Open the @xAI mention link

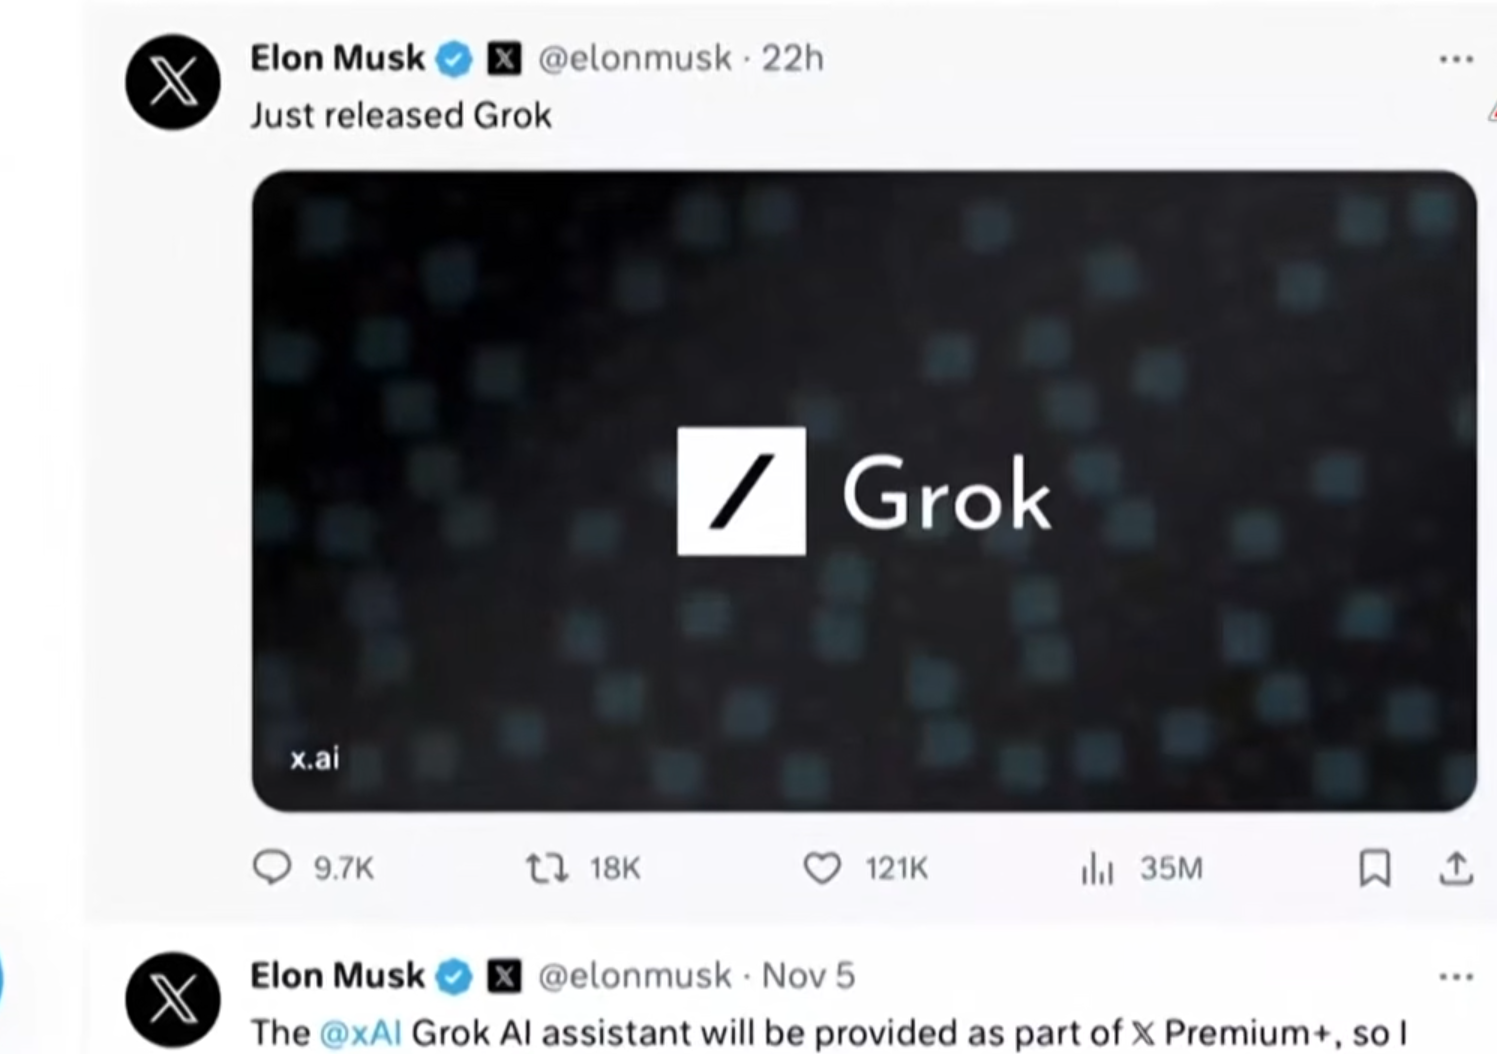pos(360,1032)
